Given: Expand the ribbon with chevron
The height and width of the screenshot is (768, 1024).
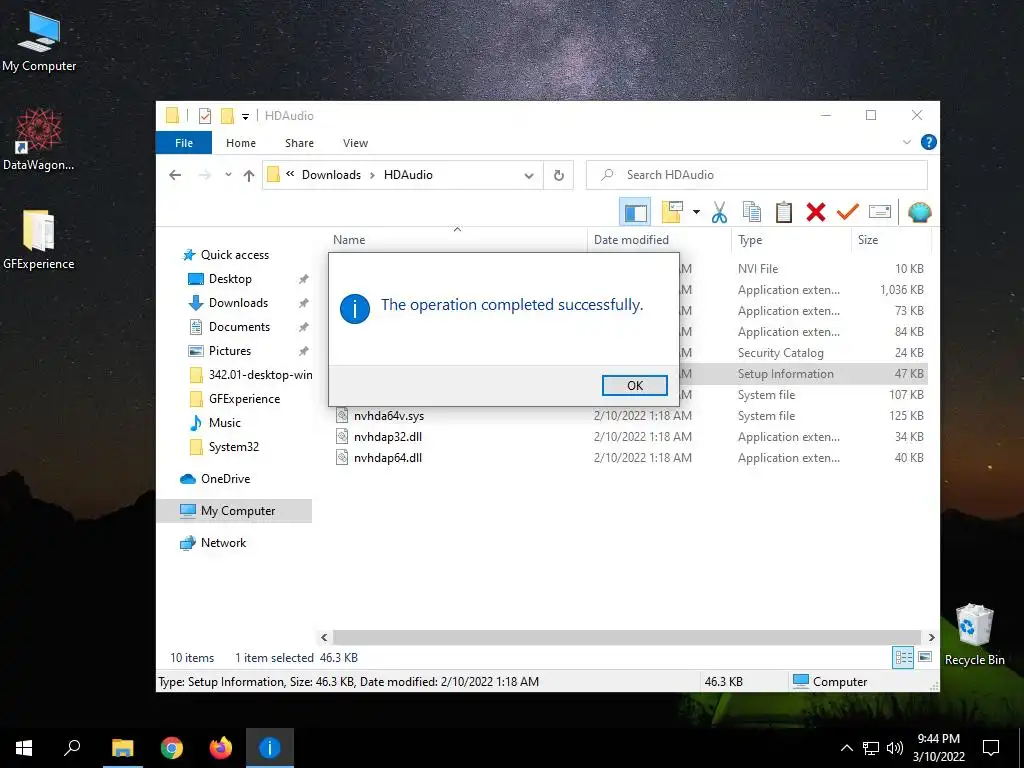Looking at the screenshot, I should 906,142.
